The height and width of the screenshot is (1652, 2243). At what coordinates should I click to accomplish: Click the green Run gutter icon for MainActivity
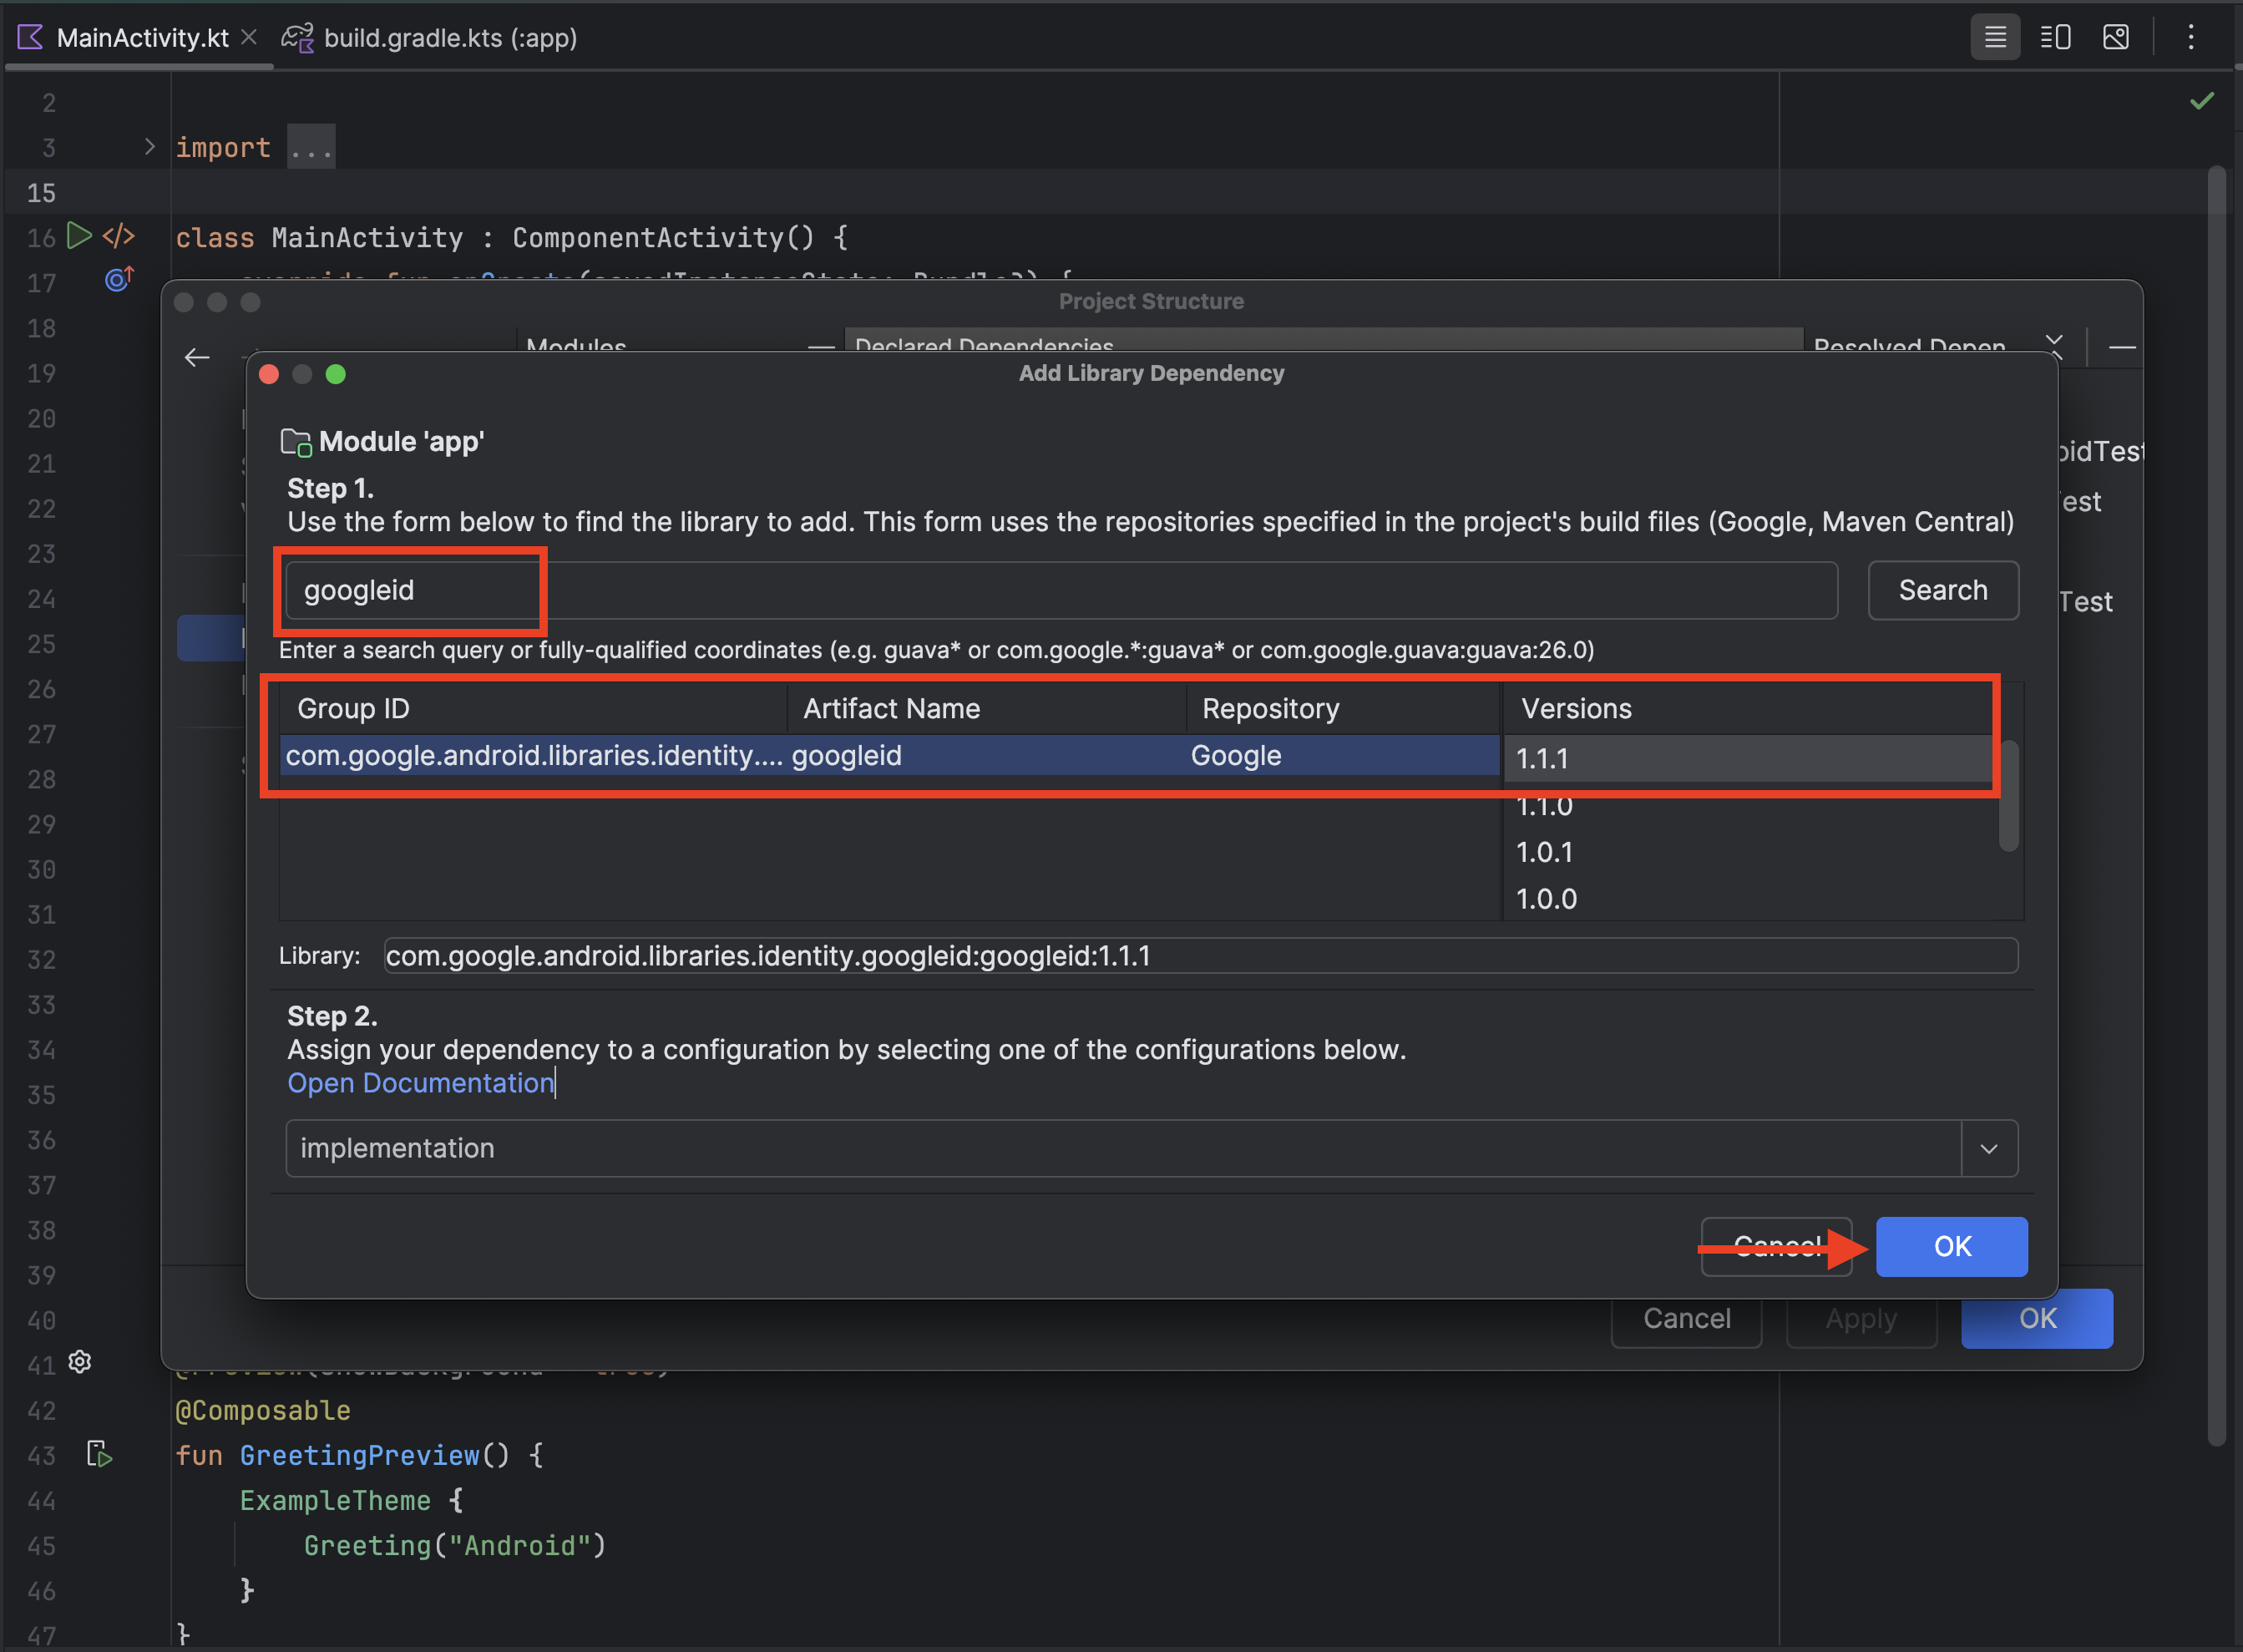coord(78,236)
